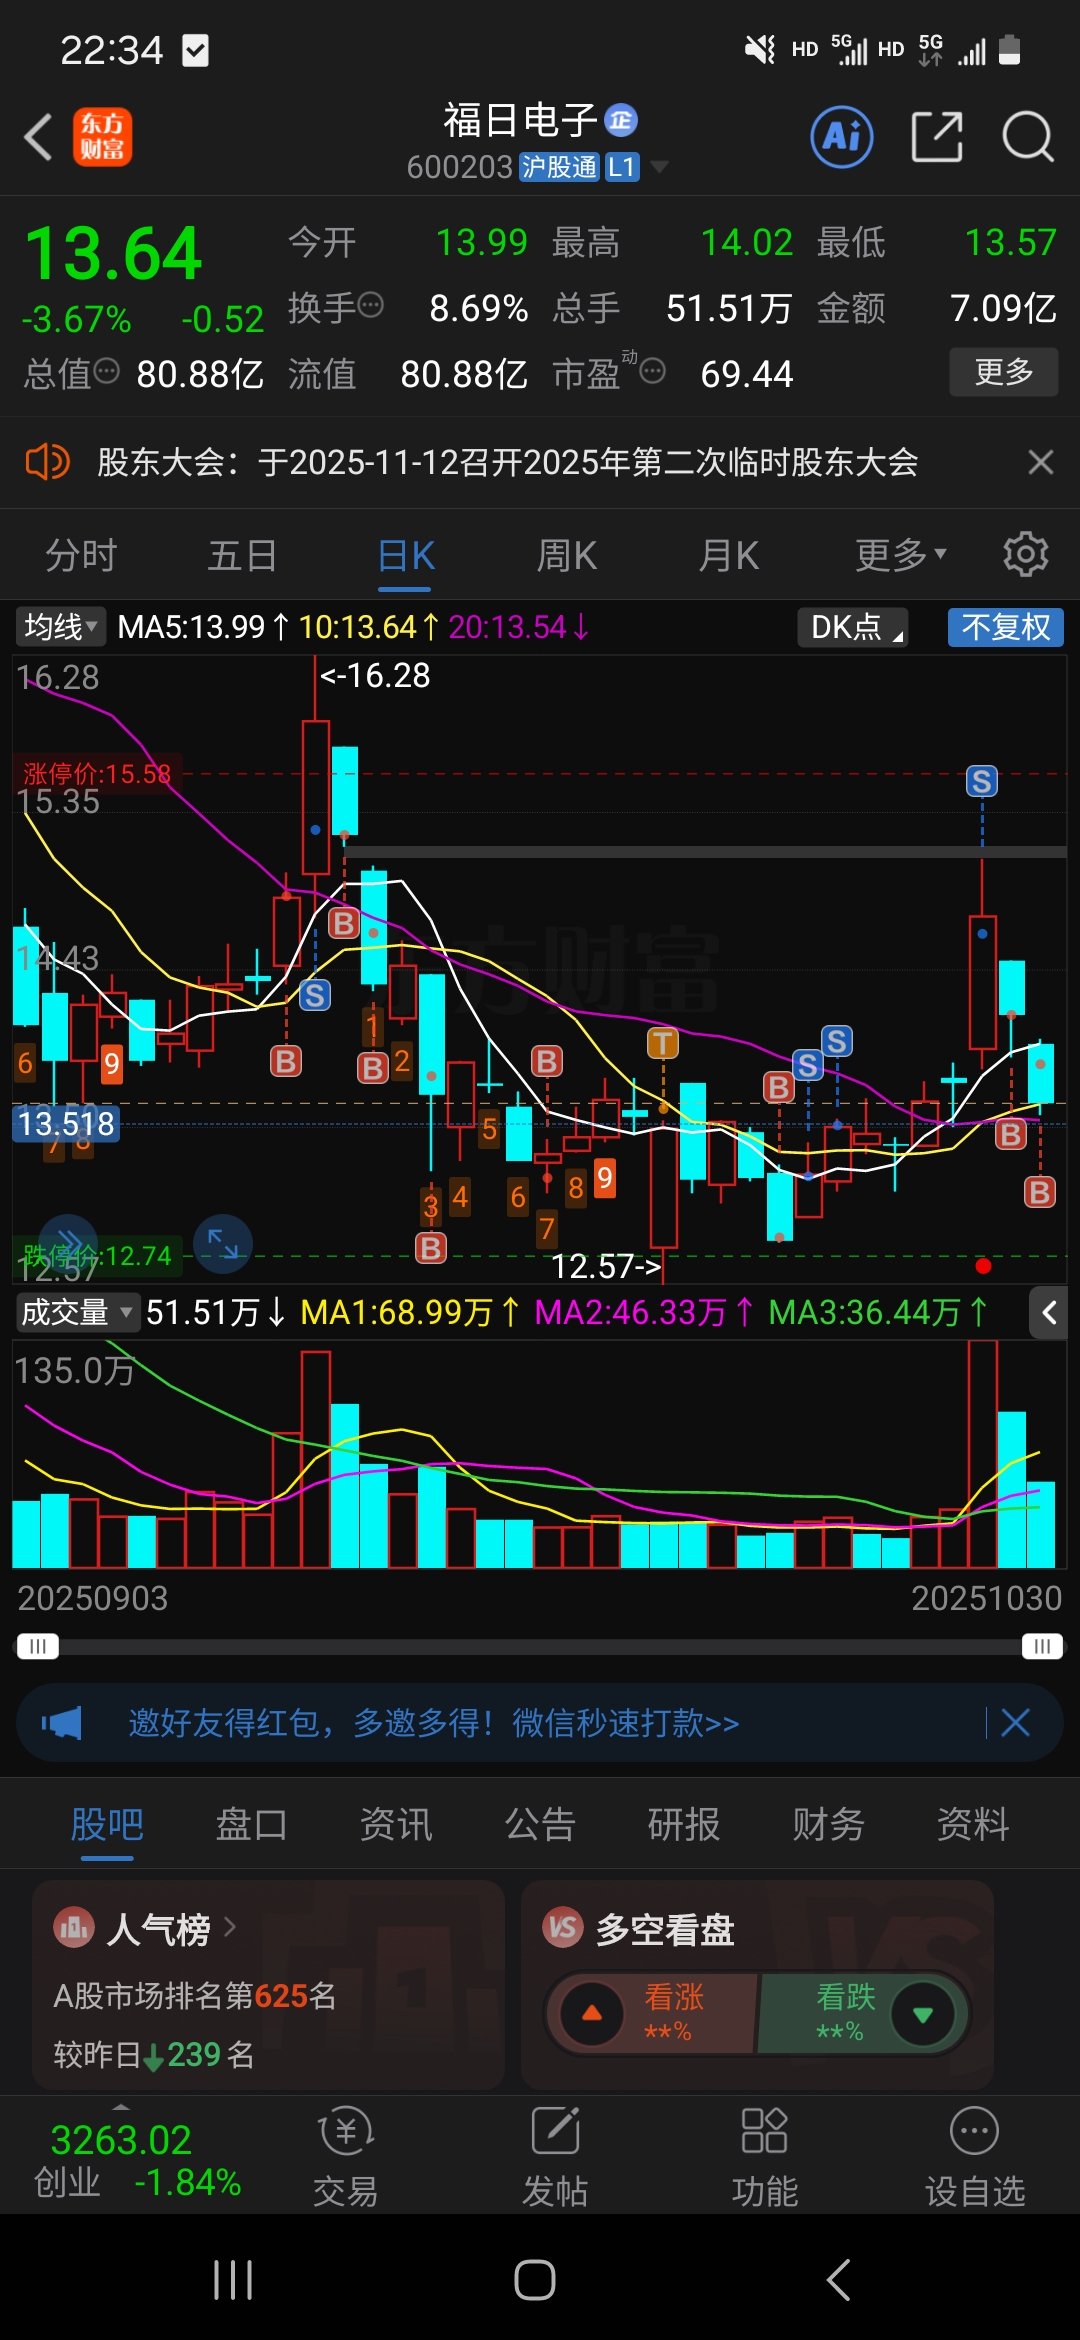Dismiss the shareholder meeting notice

(x=1041, y=462)
